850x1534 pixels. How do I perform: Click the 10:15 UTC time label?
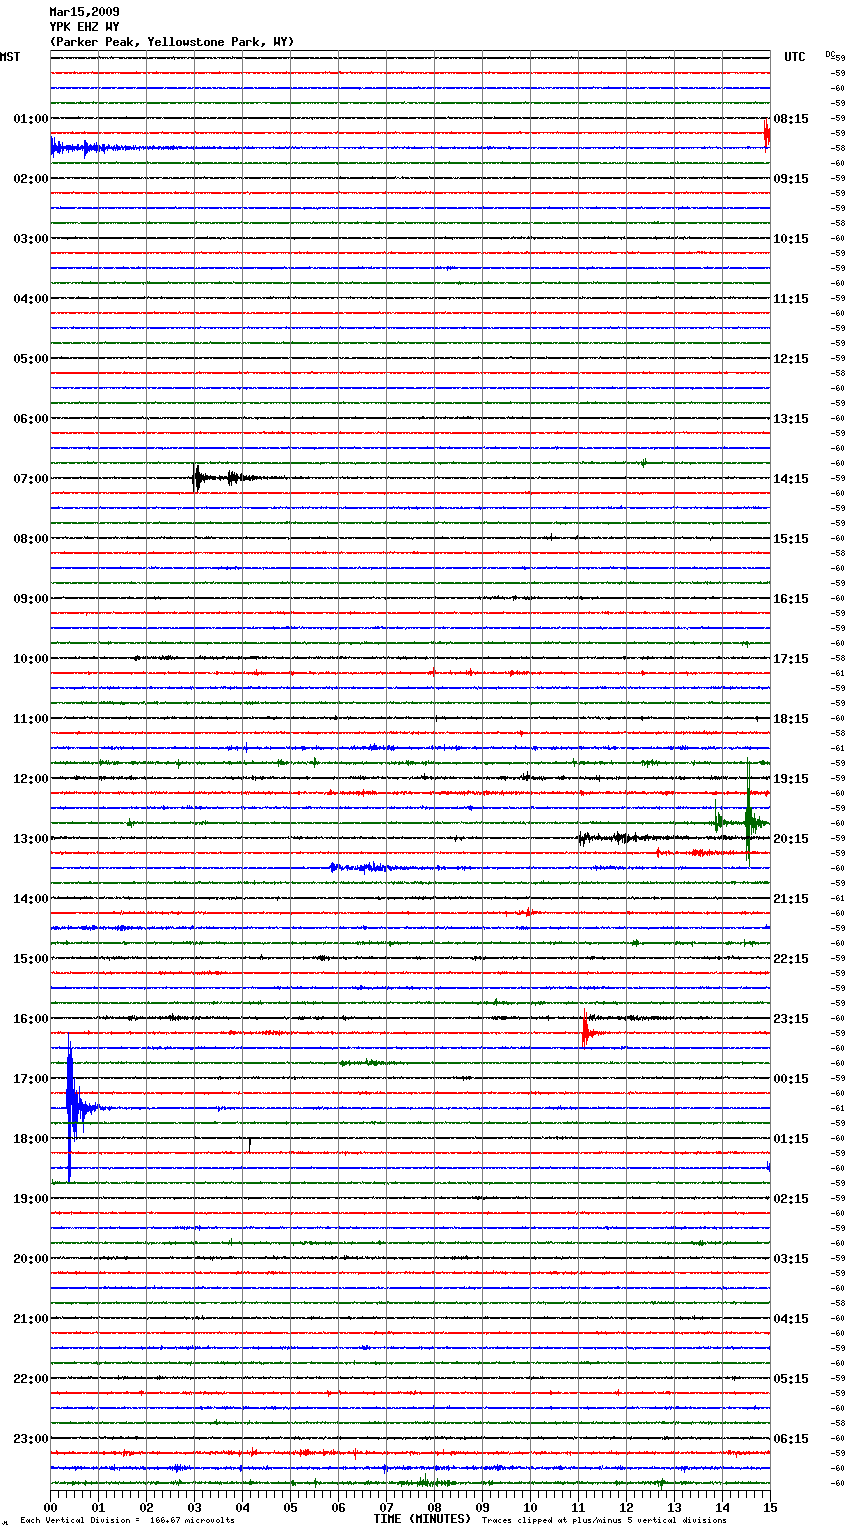791,239
